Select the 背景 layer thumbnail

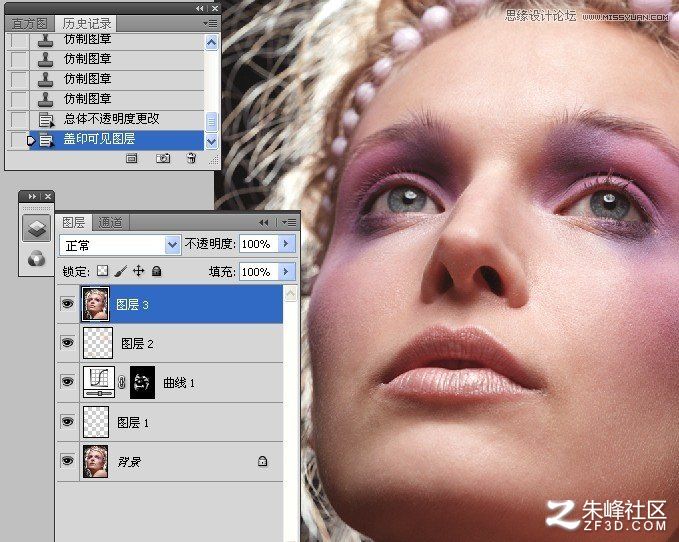pyautogui.click(x=95, y=461)
